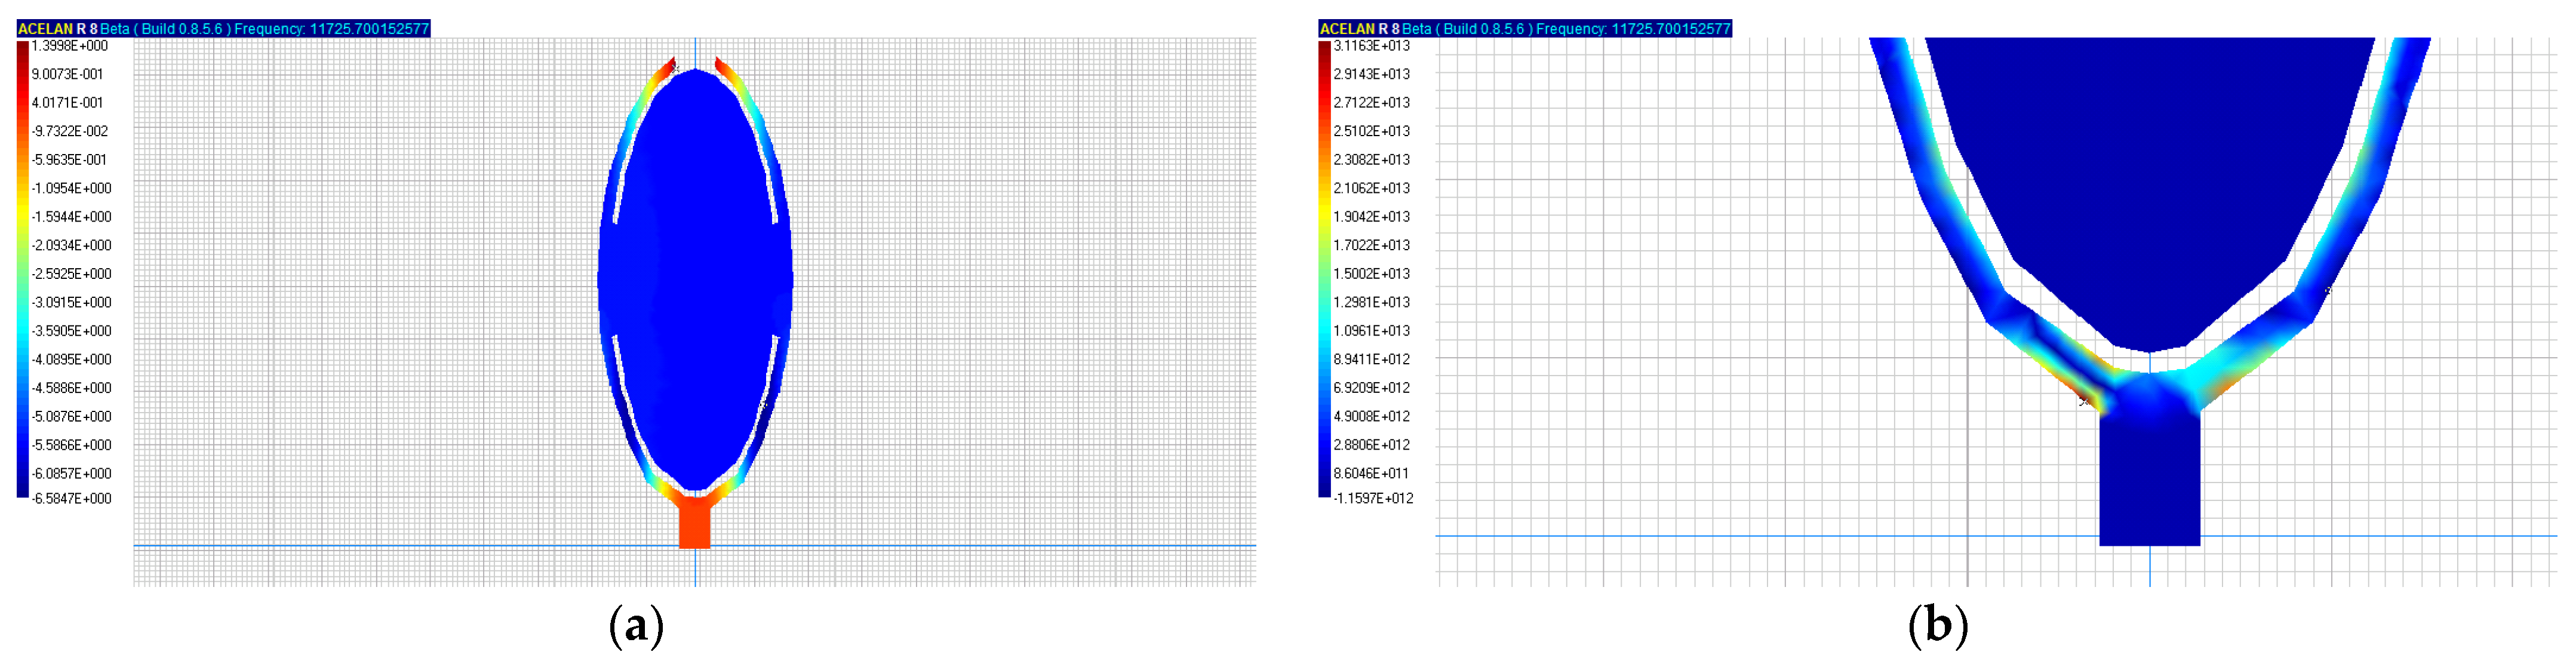Screen dimensions: 2576x670
Task: Select legend value 2.8806E+012
Action: coord(1372,445)
